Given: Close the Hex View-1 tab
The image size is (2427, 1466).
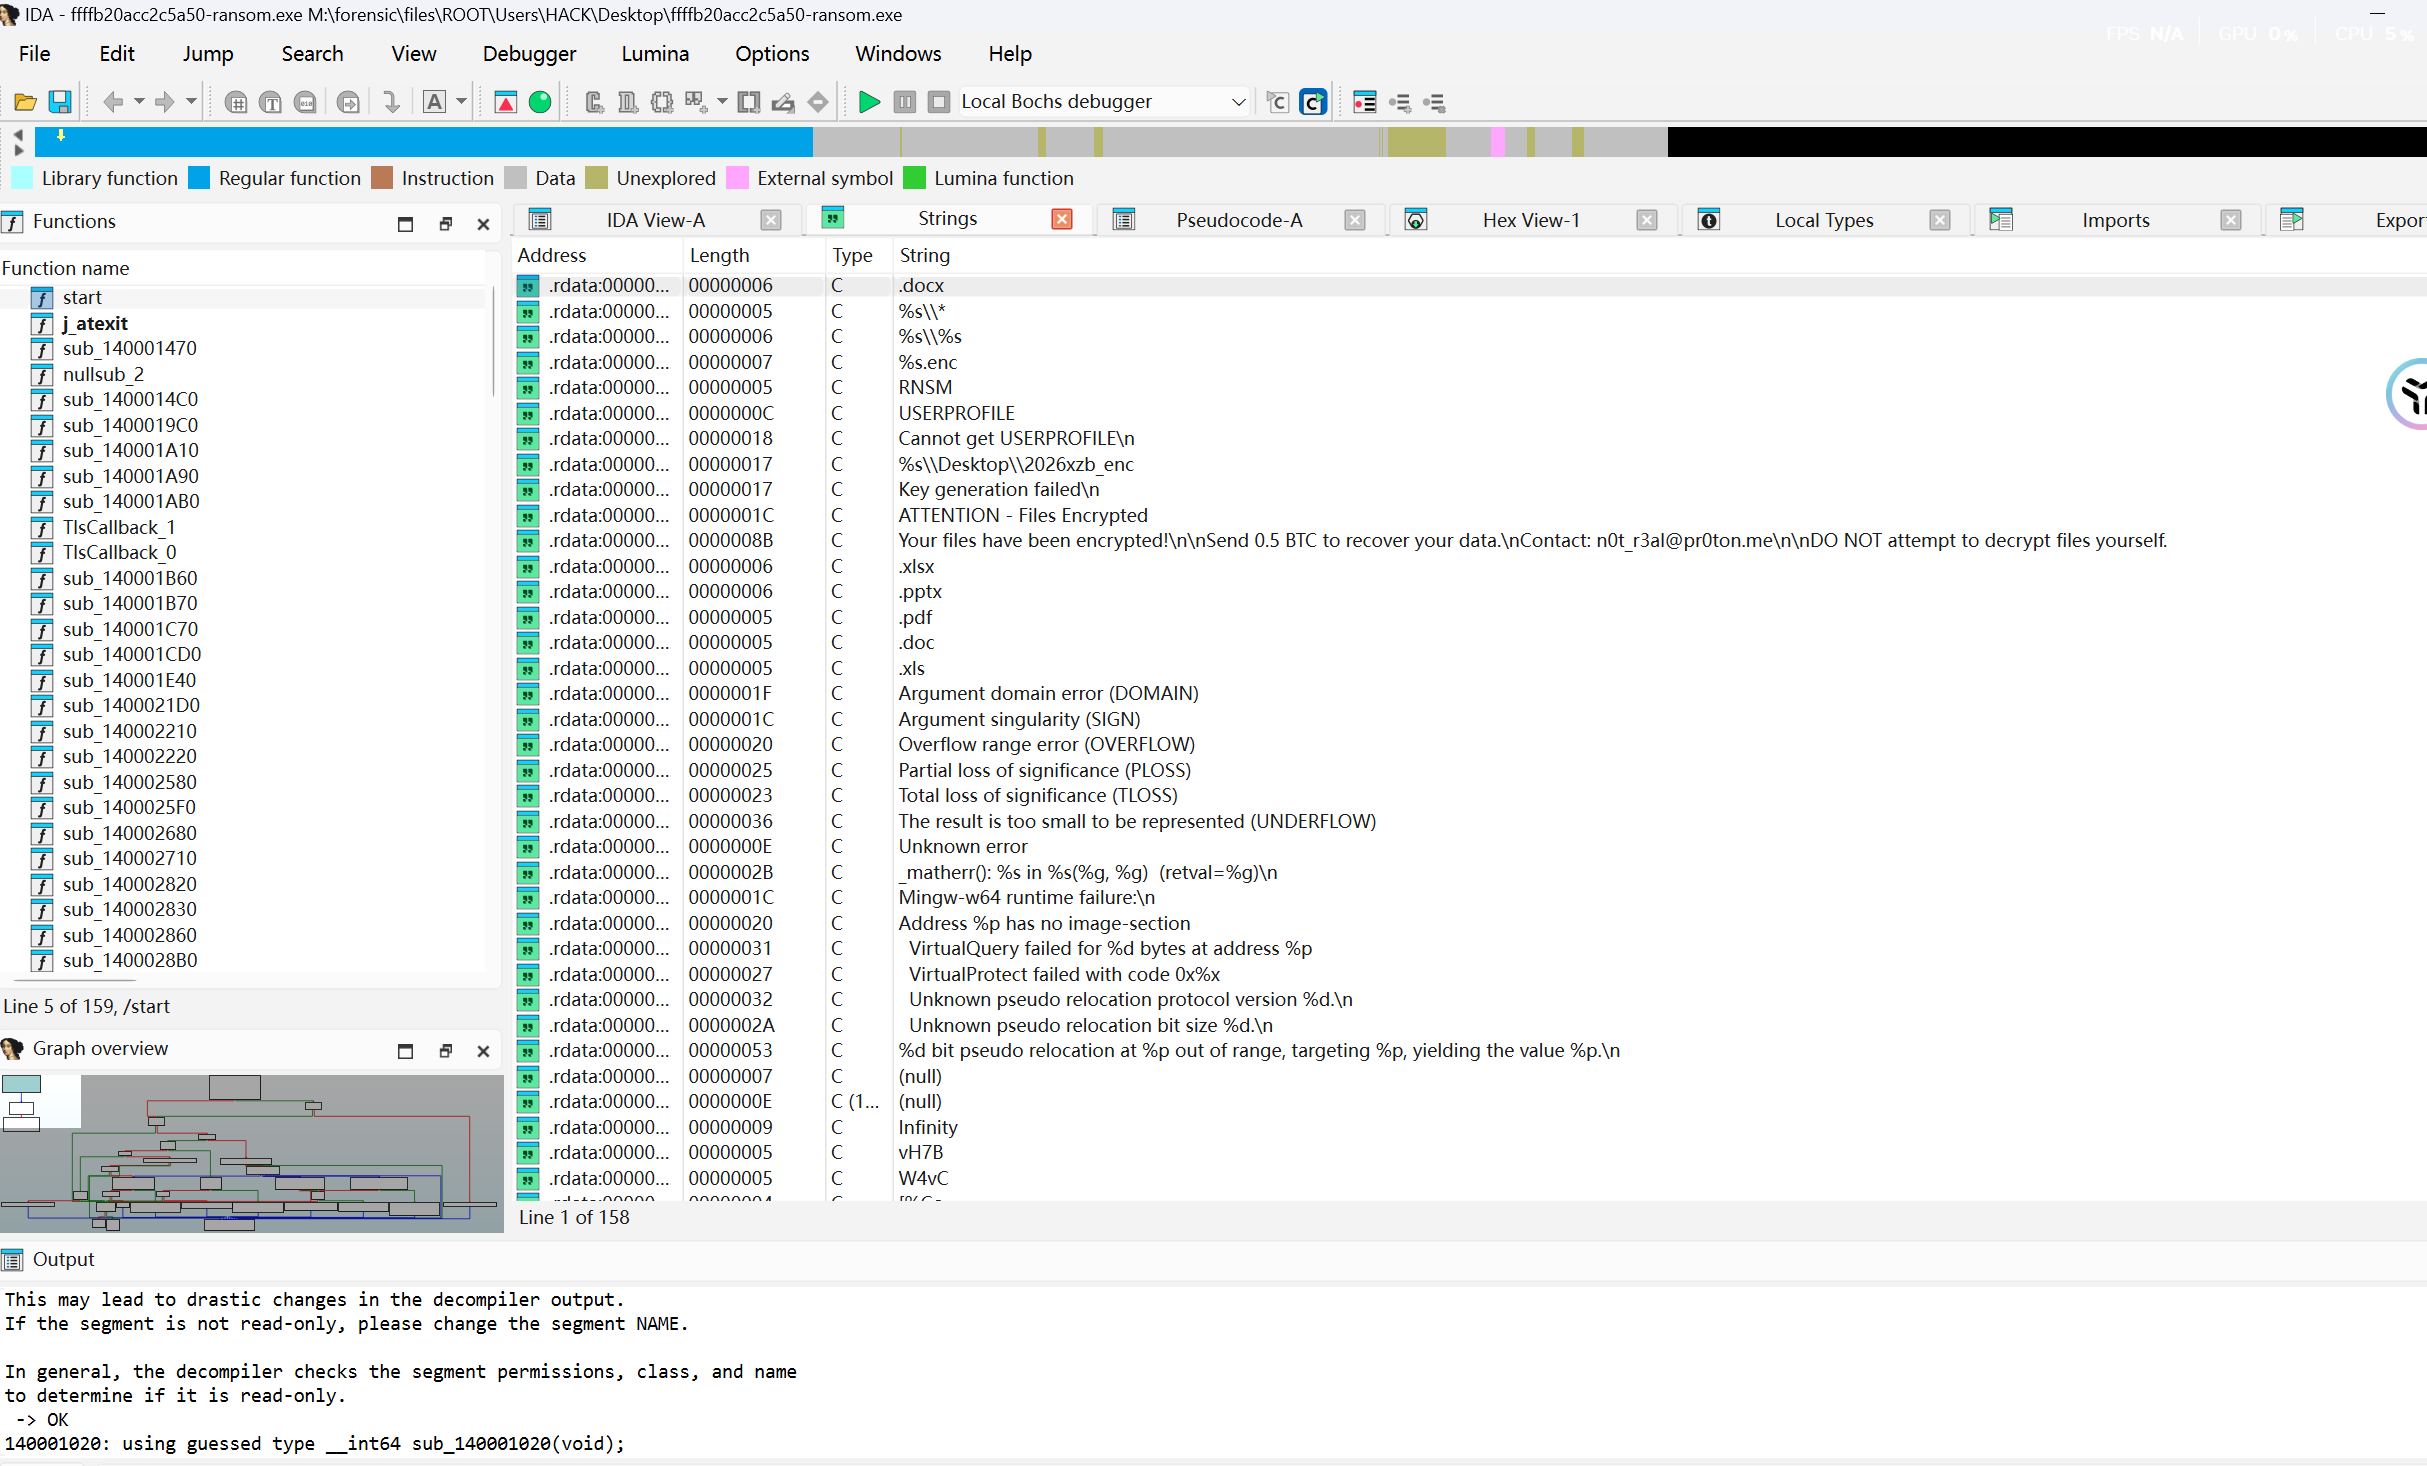Looking at the screenshot, I should coord(1647,220).
